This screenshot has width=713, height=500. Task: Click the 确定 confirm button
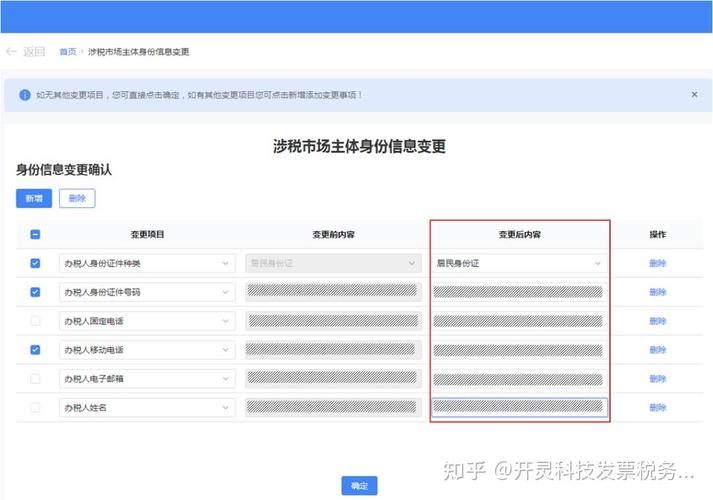[x=359, y=485]
